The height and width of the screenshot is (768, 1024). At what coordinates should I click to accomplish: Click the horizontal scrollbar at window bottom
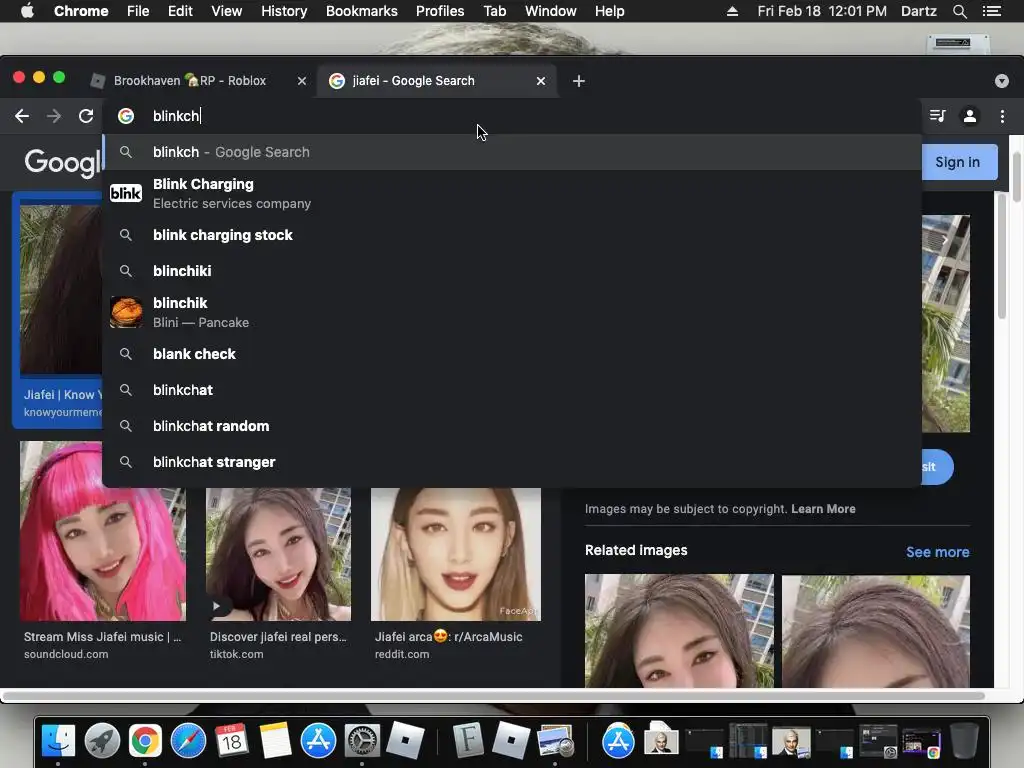[493, 696]
